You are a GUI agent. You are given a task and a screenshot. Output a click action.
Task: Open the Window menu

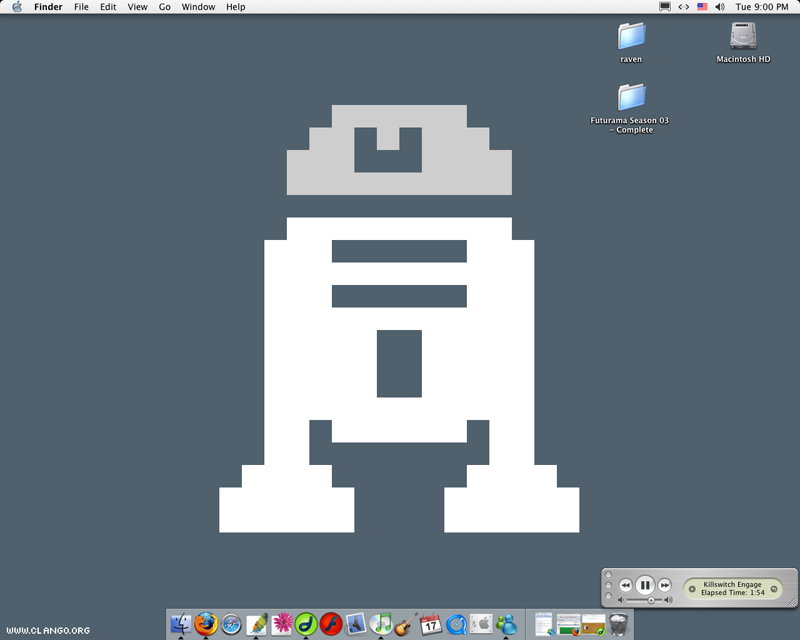click(198, 7)
